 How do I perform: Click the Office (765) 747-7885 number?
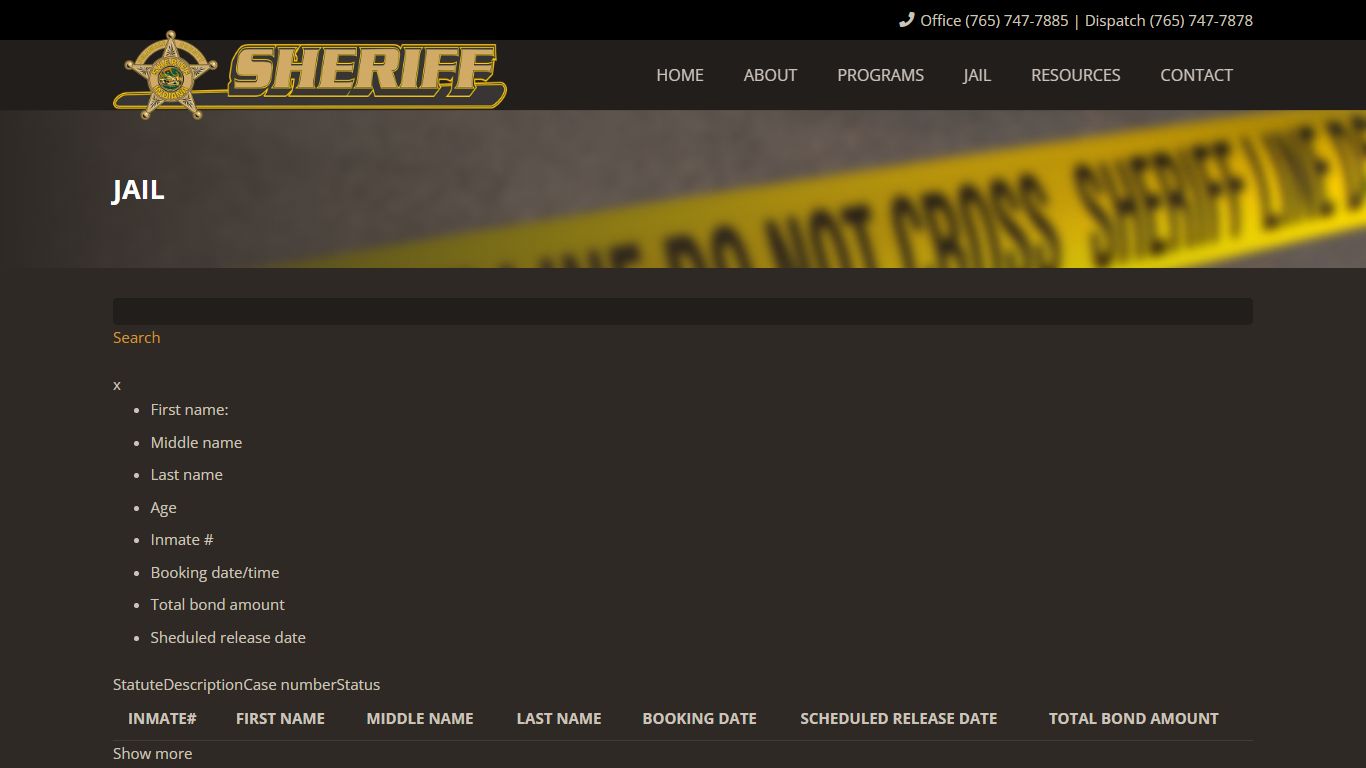point(994,20)
